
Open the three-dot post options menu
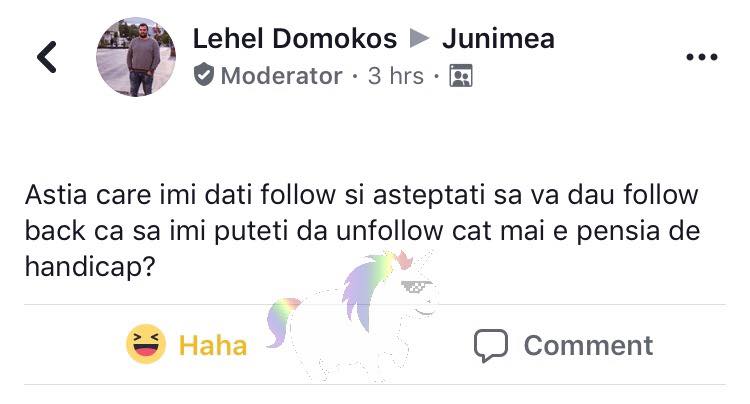702,57
